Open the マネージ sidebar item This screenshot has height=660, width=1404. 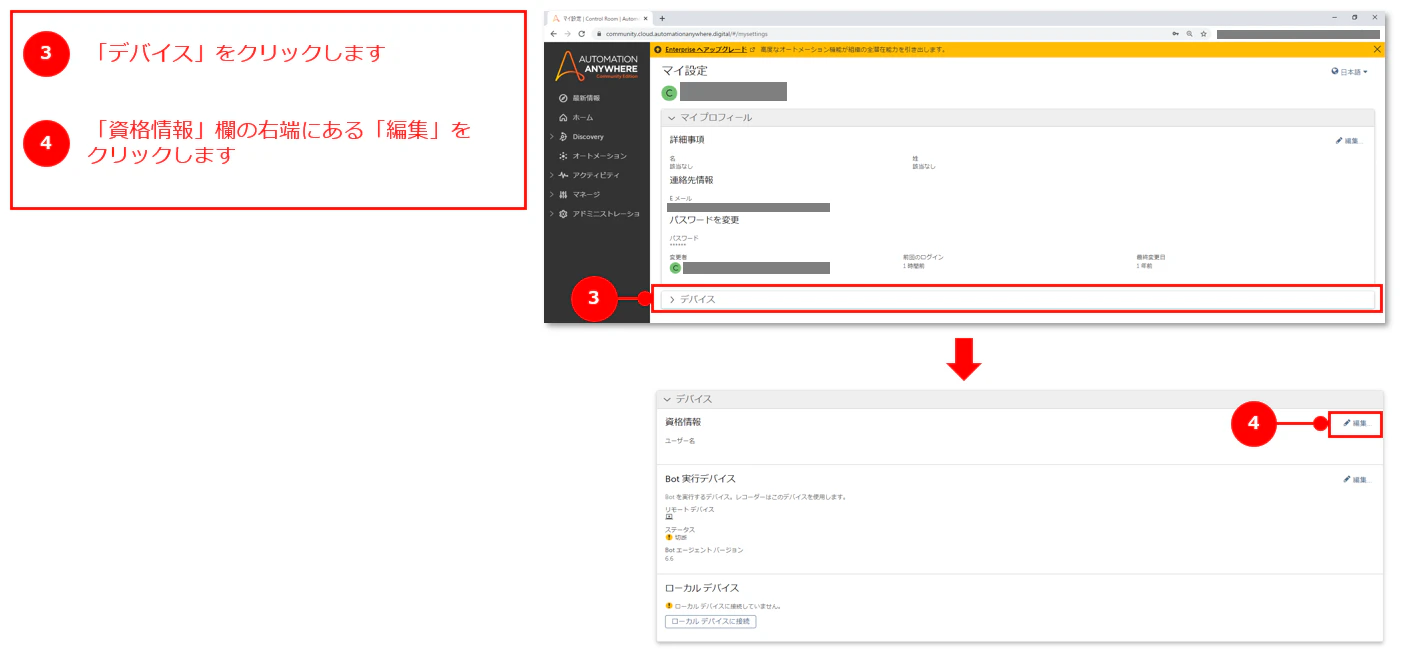tap(580, 194)
